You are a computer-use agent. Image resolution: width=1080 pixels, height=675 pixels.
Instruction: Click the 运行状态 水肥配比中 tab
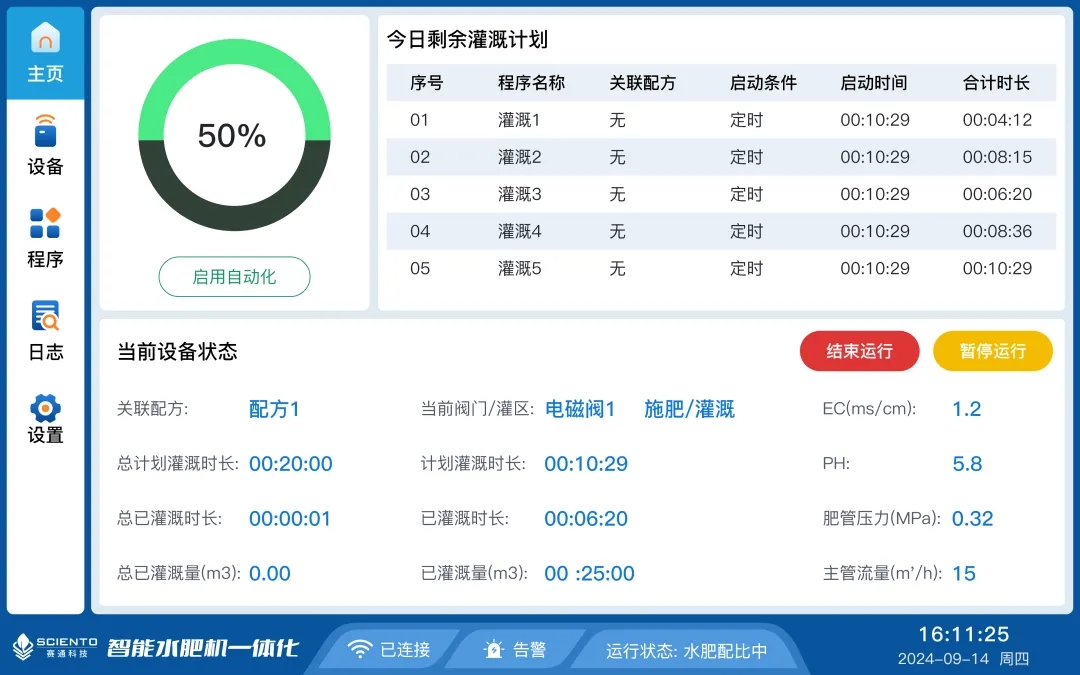686,650
